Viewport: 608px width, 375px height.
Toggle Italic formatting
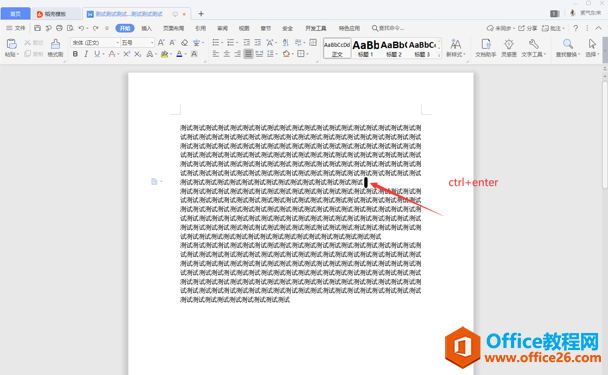point(86,54)
